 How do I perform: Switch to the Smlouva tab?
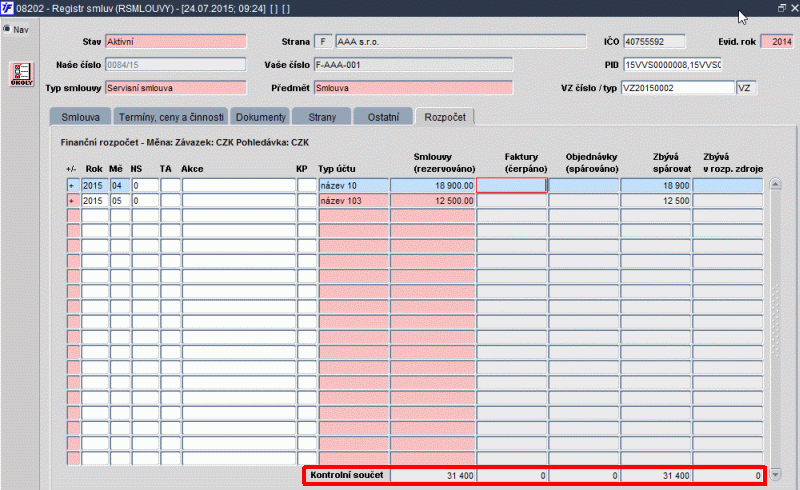click(80, 118)
